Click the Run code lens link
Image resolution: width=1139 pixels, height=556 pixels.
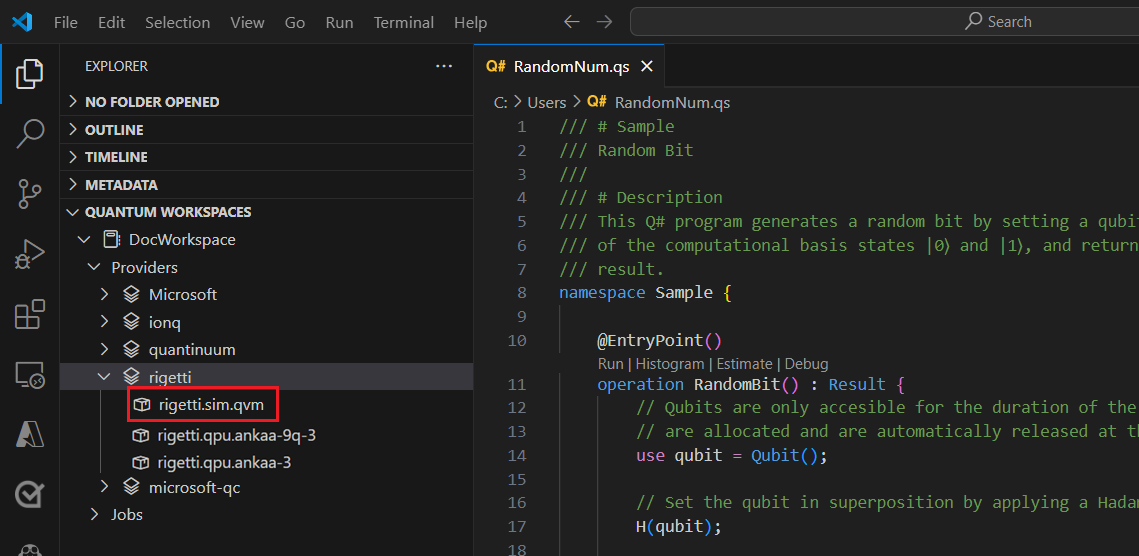[x=609, y=364]
